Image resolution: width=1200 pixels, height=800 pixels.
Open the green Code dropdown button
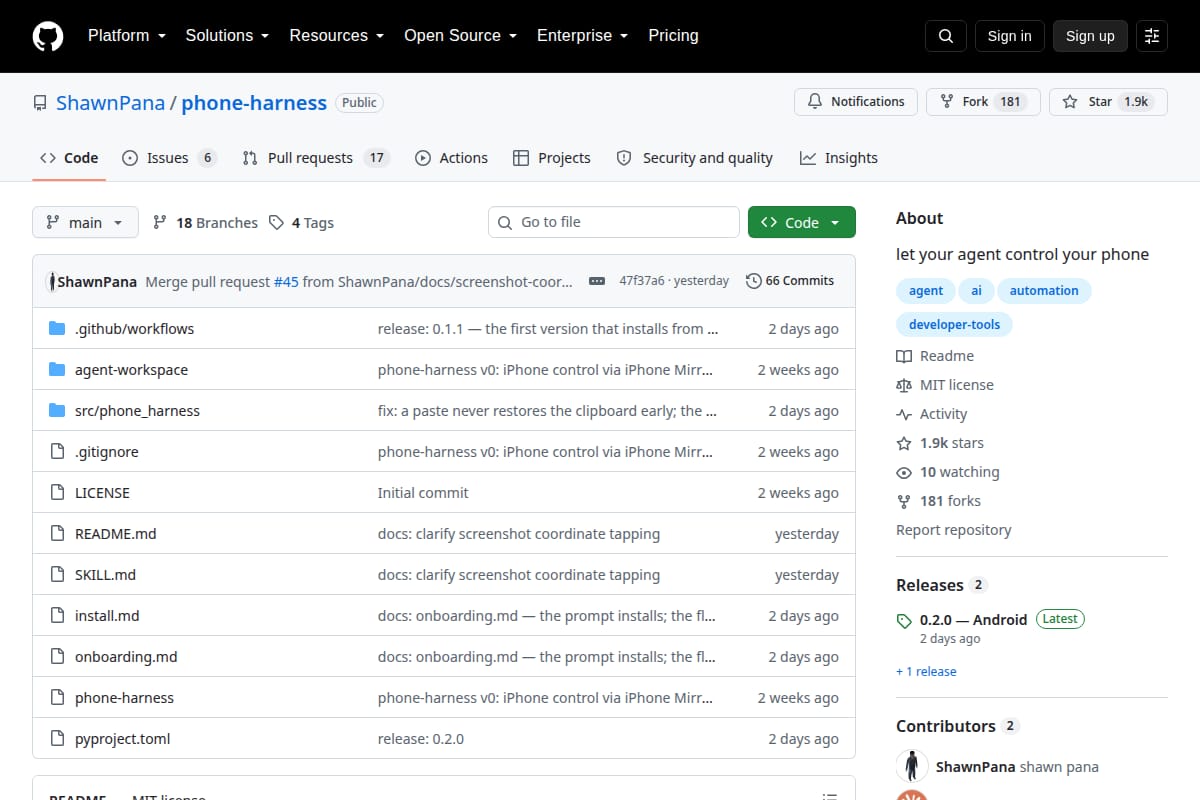coord(802,223)
